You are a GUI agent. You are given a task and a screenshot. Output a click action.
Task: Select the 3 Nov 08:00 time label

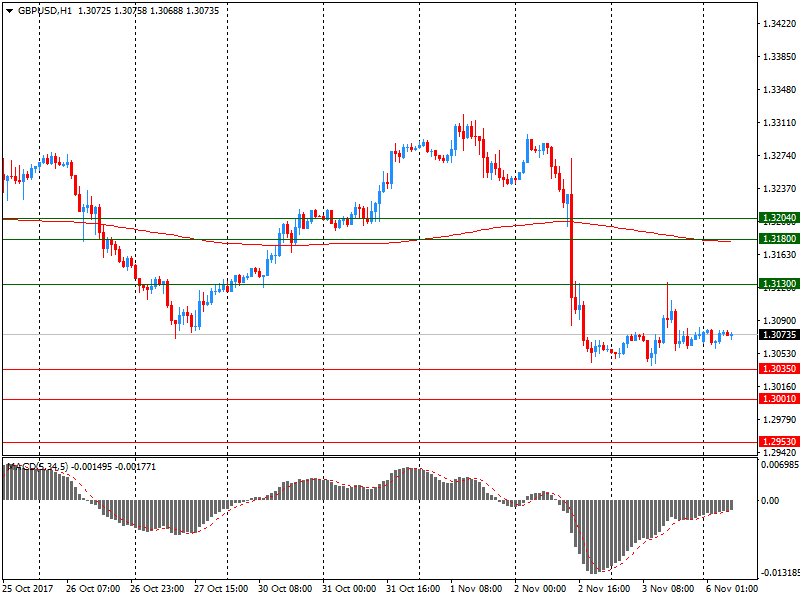(668, 589)
